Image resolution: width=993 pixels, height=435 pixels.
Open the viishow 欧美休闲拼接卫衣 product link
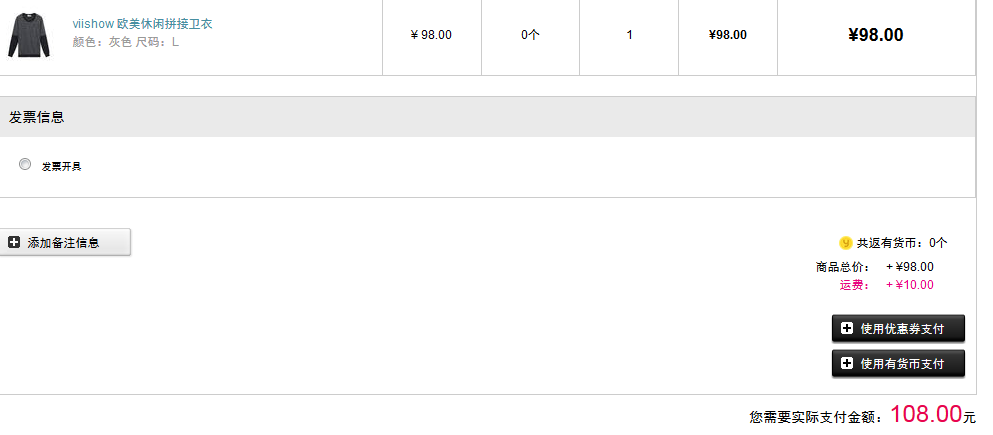pyautogui.click(x=142, y=24)
